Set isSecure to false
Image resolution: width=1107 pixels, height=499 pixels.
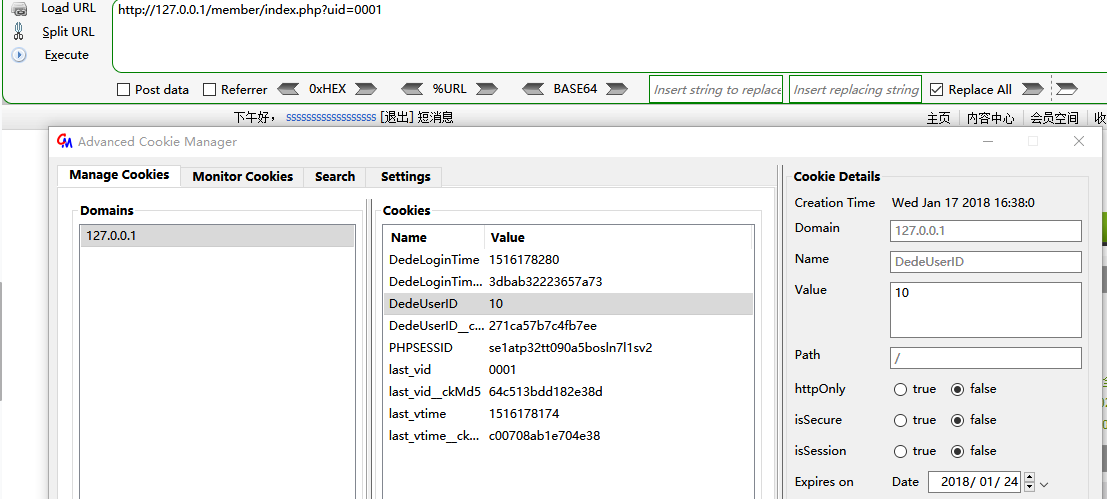[x=957, y=420]
